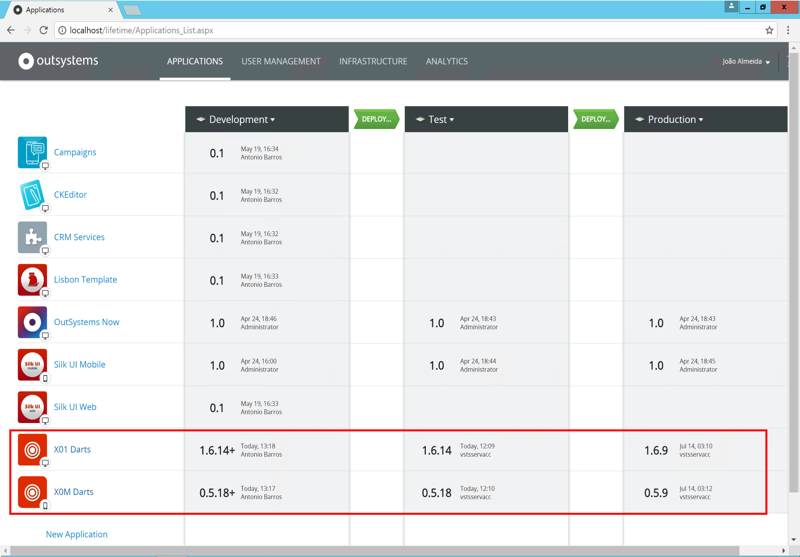Image resolution: width=800 pixels, height=557 pixels.
Task: Go back with browser back arrow
Action: [11, 30]
